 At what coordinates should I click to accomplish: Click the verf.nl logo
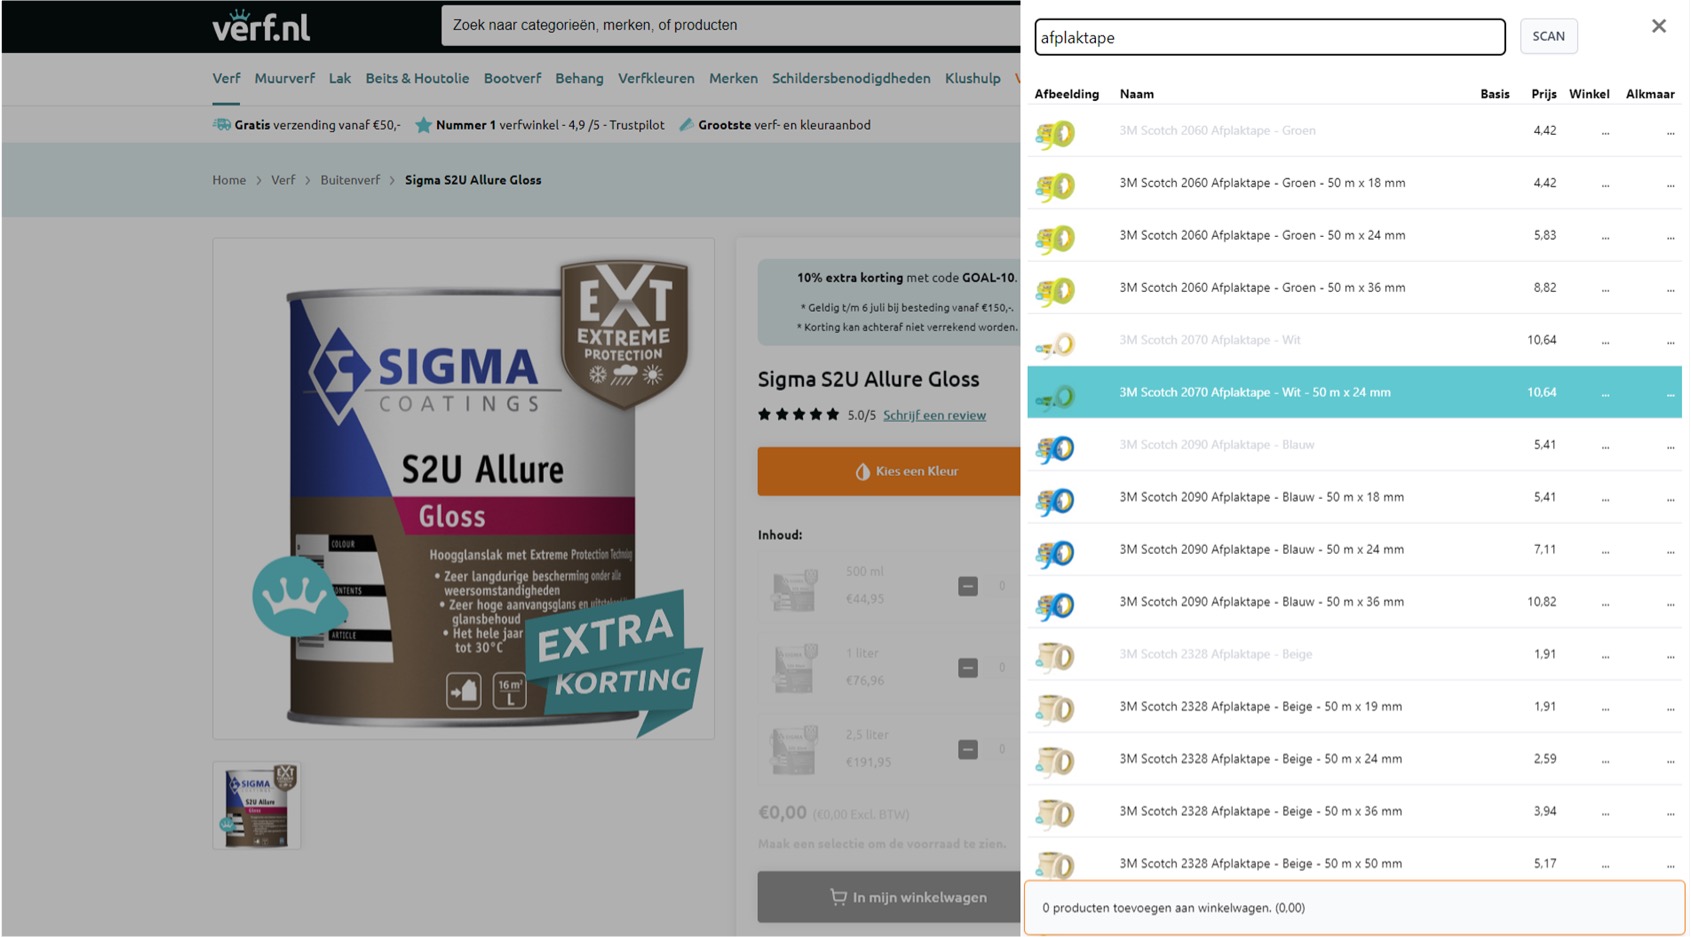click(262, 27)
